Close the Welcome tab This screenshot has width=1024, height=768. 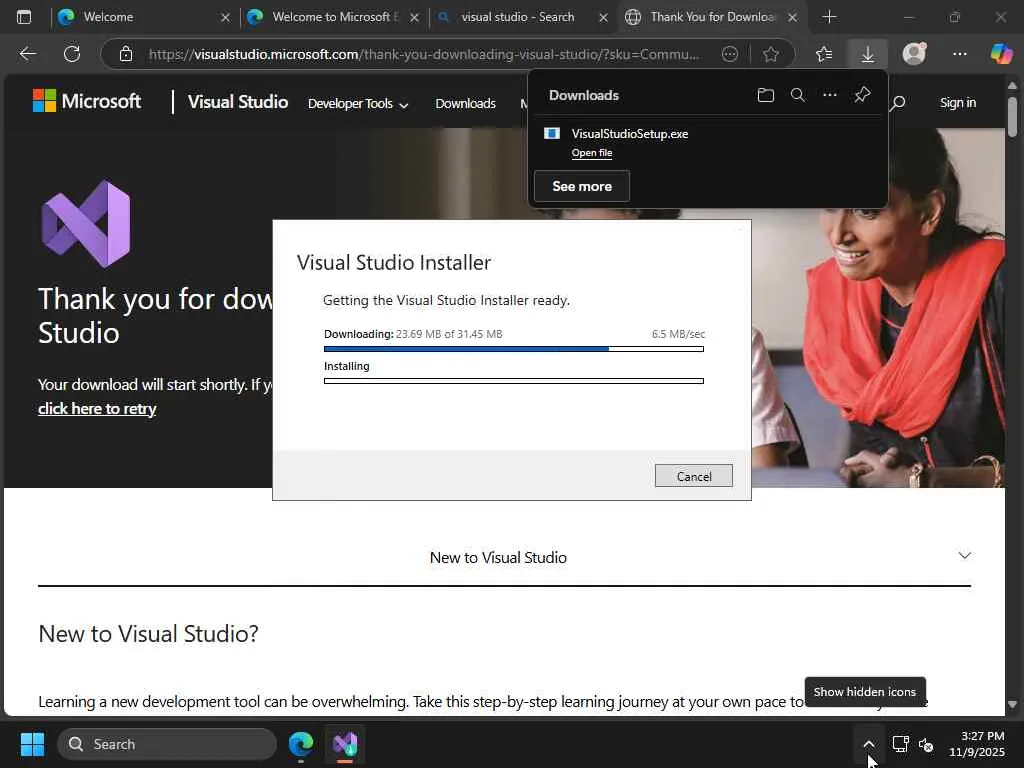tap(225, 18)
